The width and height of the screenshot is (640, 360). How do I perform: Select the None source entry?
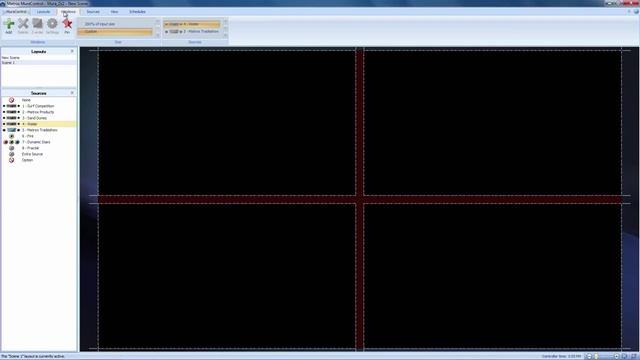tap(39, 100)
